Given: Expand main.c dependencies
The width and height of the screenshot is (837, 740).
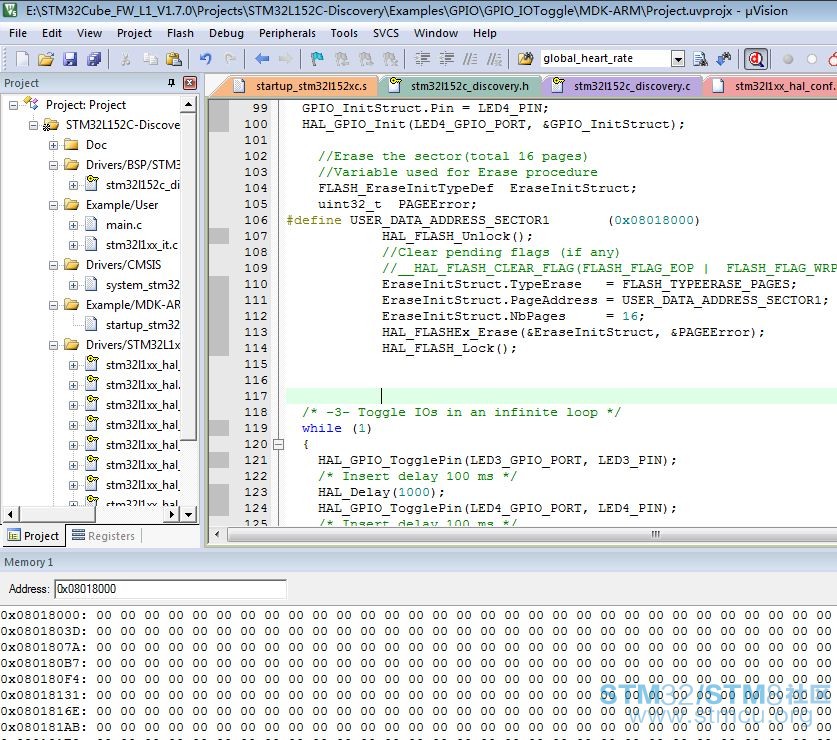Looking at the screenshot, I should [x=73, y=225].
